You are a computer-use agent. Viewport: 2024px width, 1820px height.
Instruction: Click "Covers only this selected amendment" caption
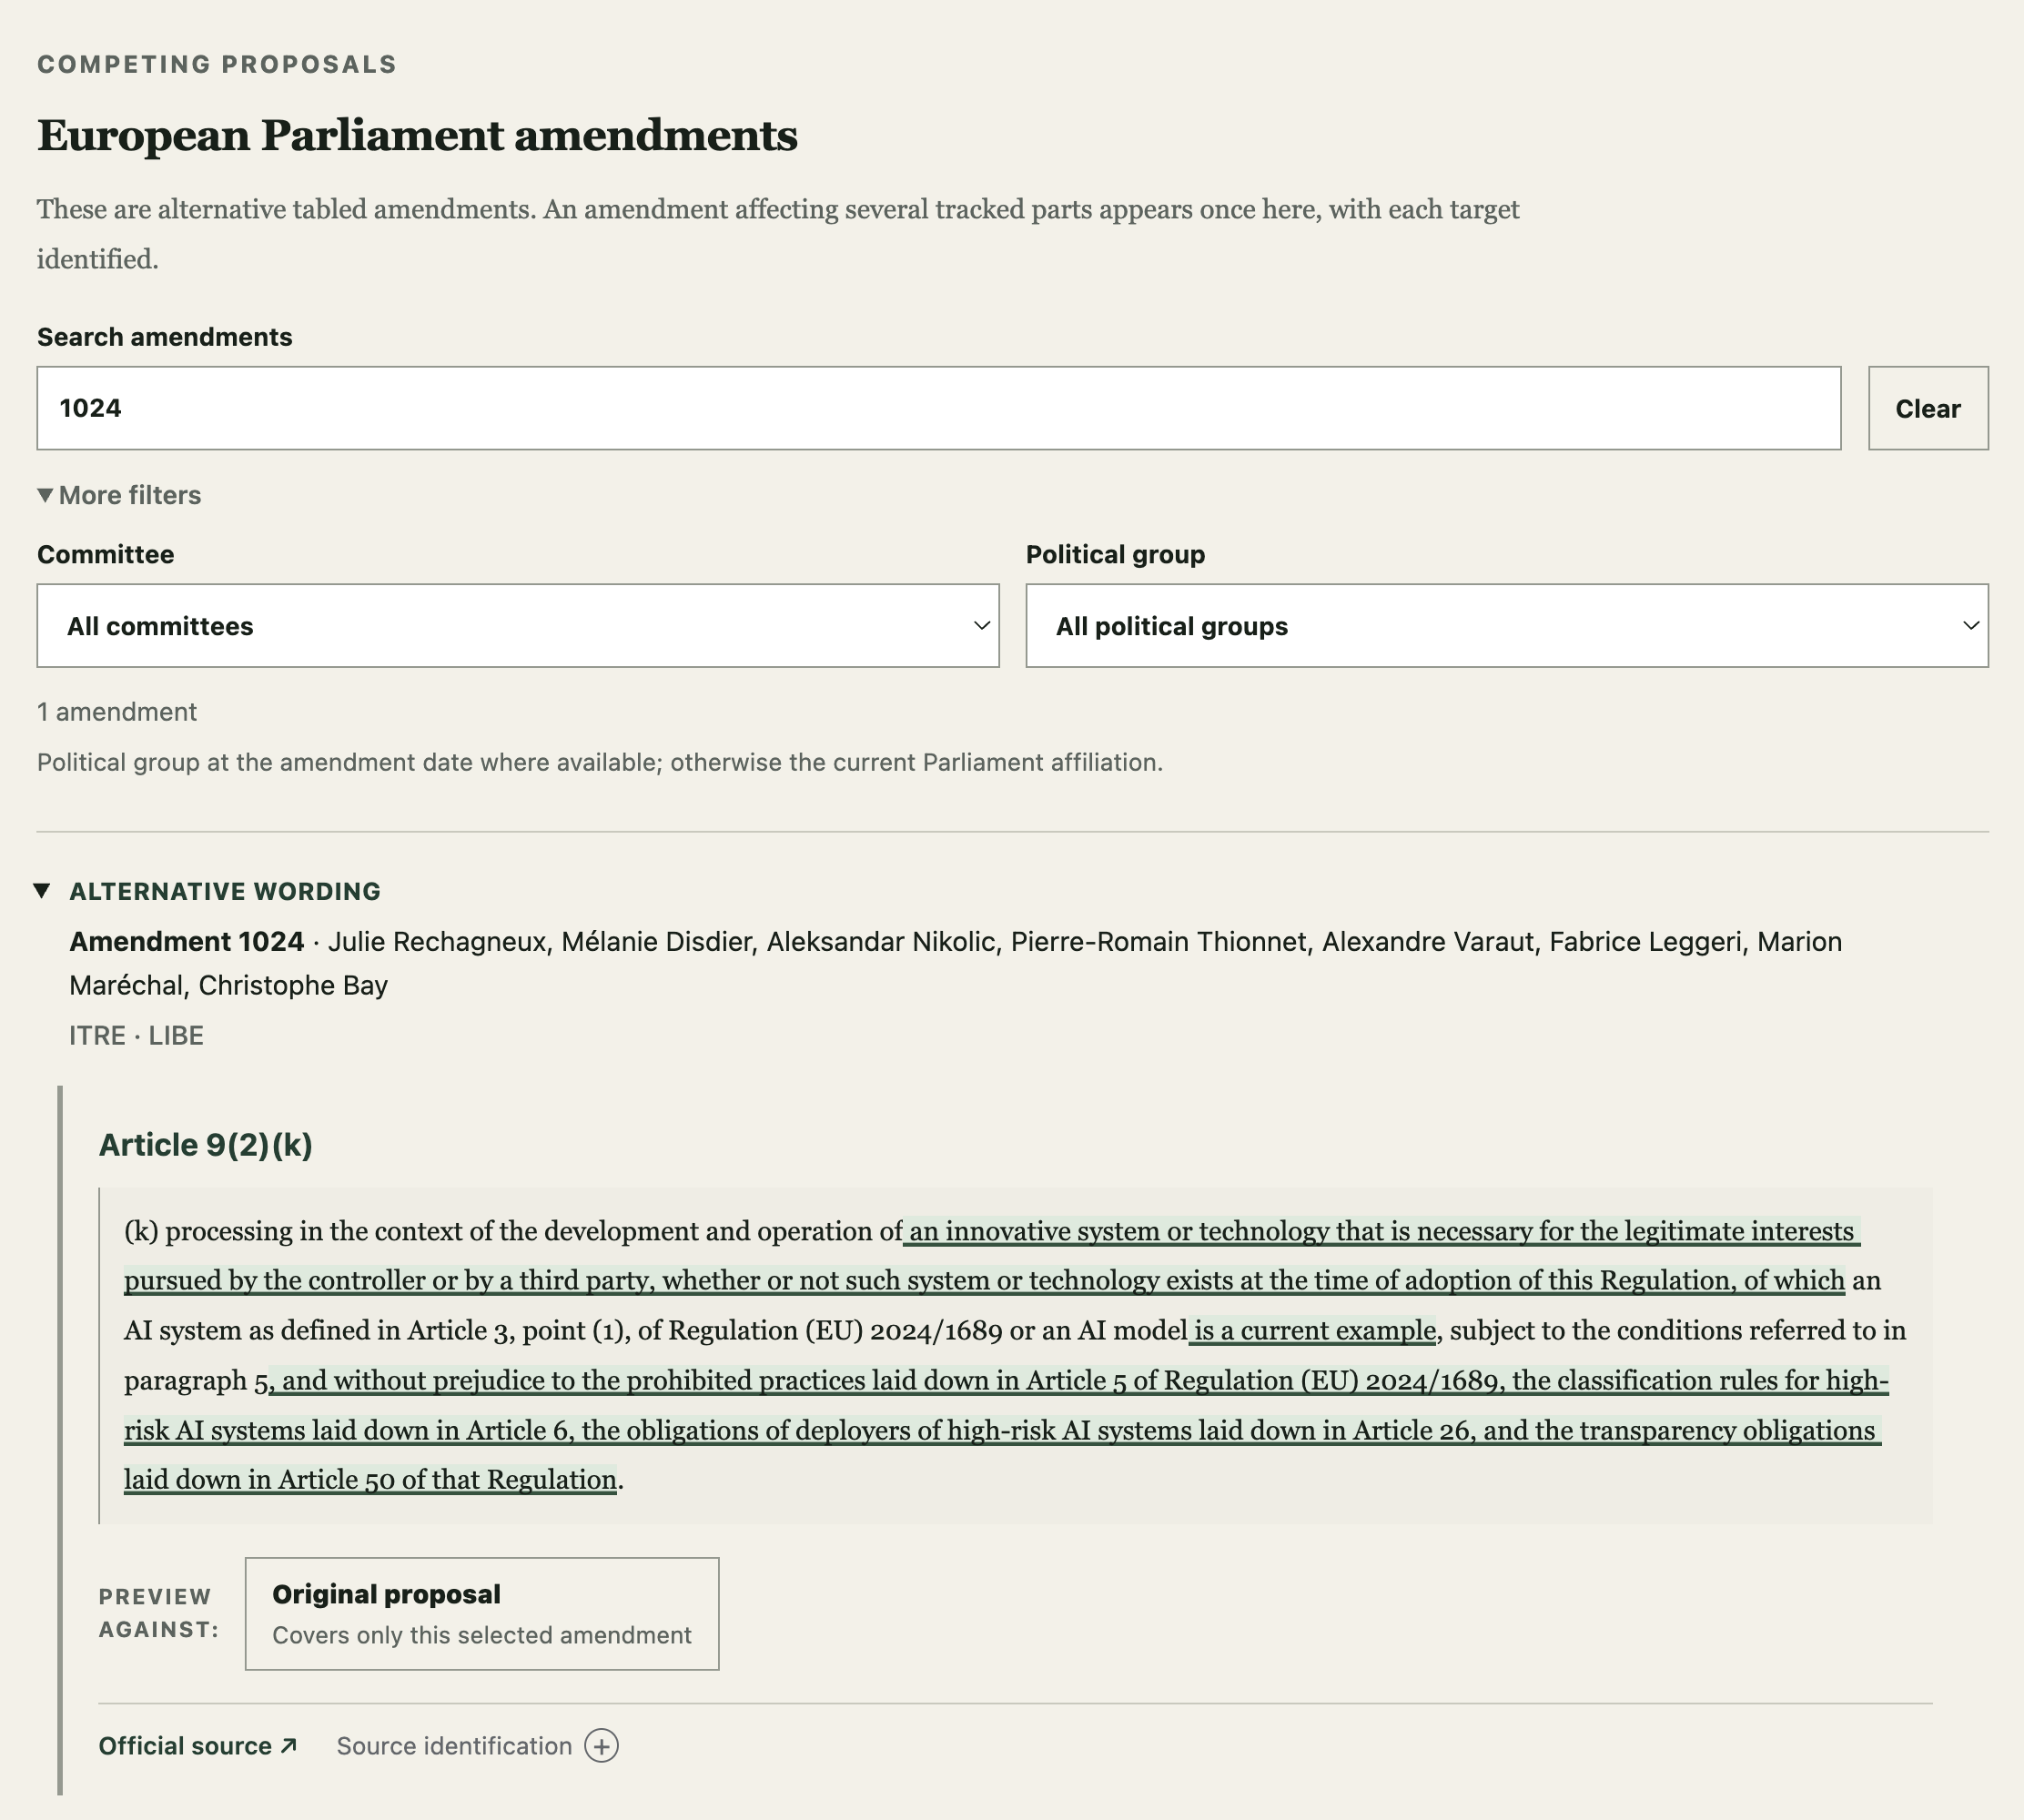pyautogui.click(x=482, y=1635)
